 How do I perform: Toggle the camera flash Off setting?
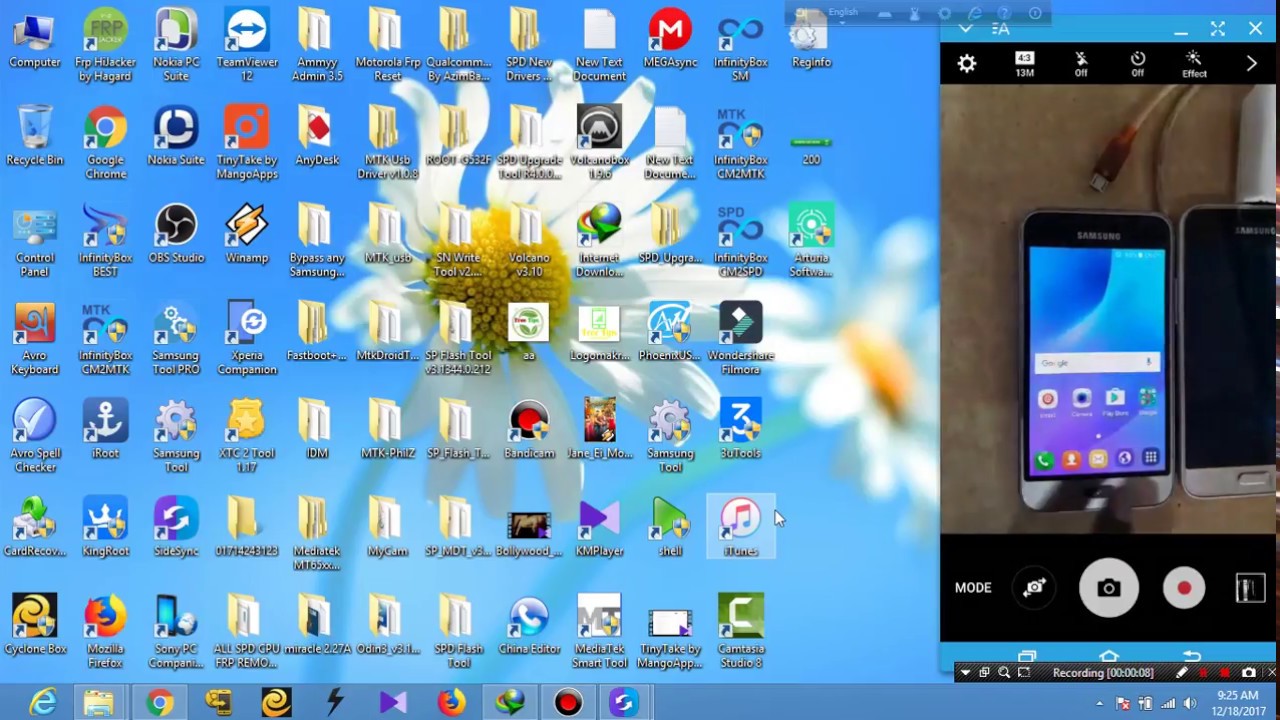[x=1081, y=64]
